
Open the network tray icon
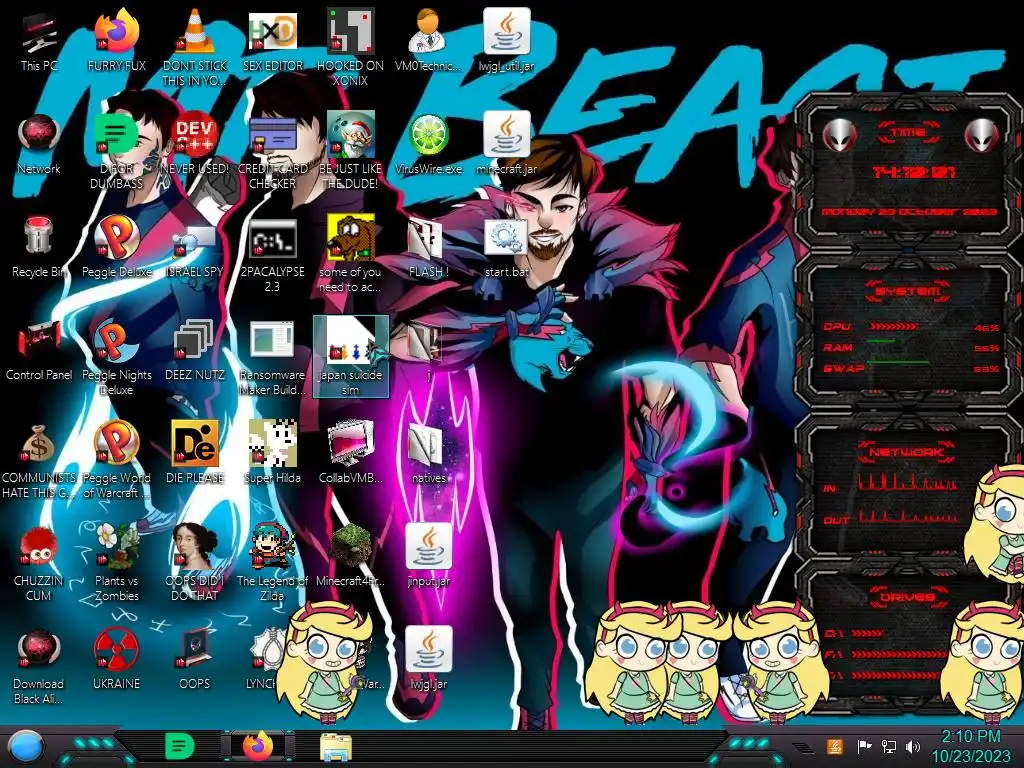tap(889, 746)
